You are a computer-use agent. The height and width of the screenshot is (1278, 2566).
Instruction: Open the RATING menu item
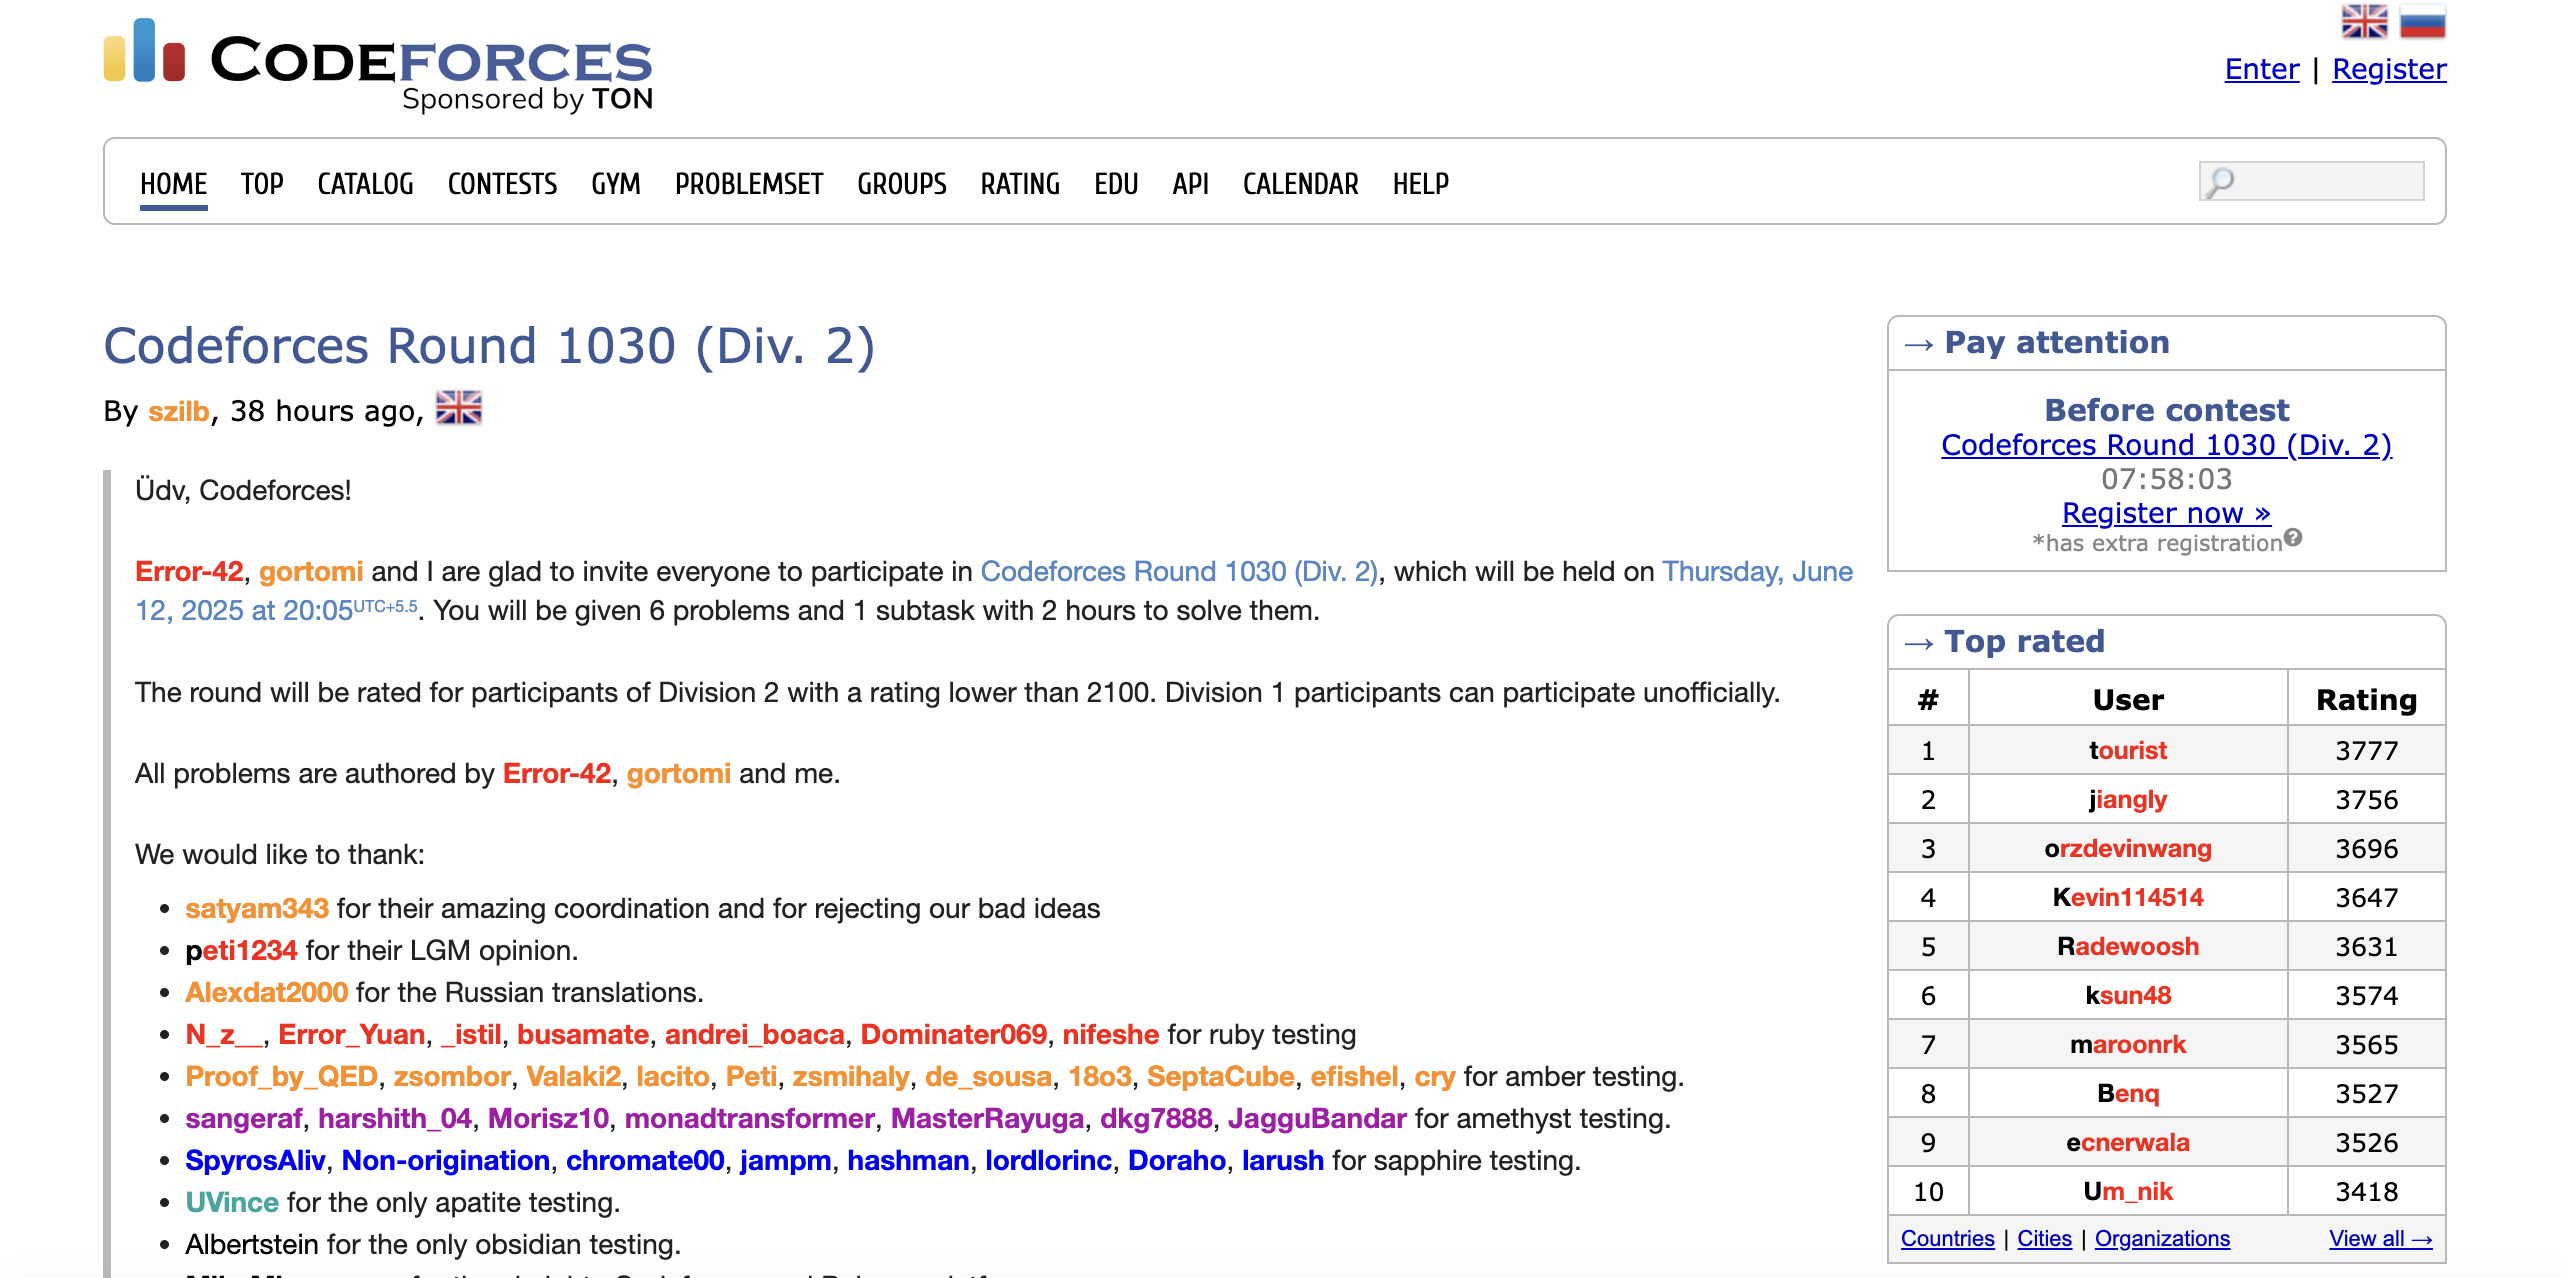1020,184
